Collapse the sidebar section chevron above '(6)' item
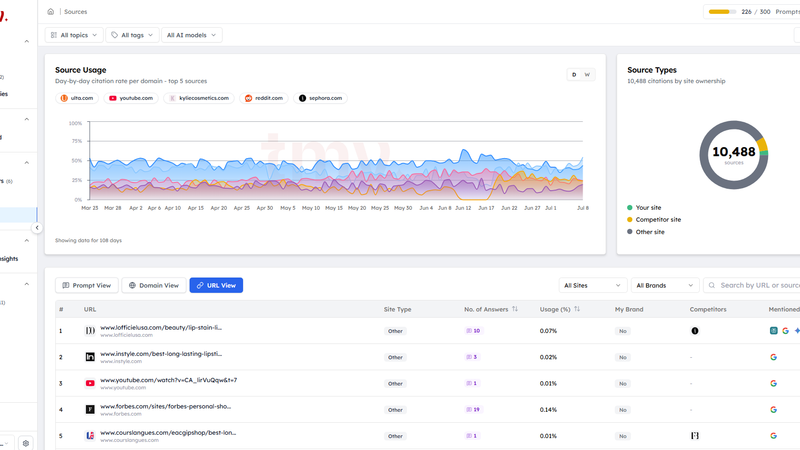The height and width of the screenshot is (450, 800). [27, 163]
